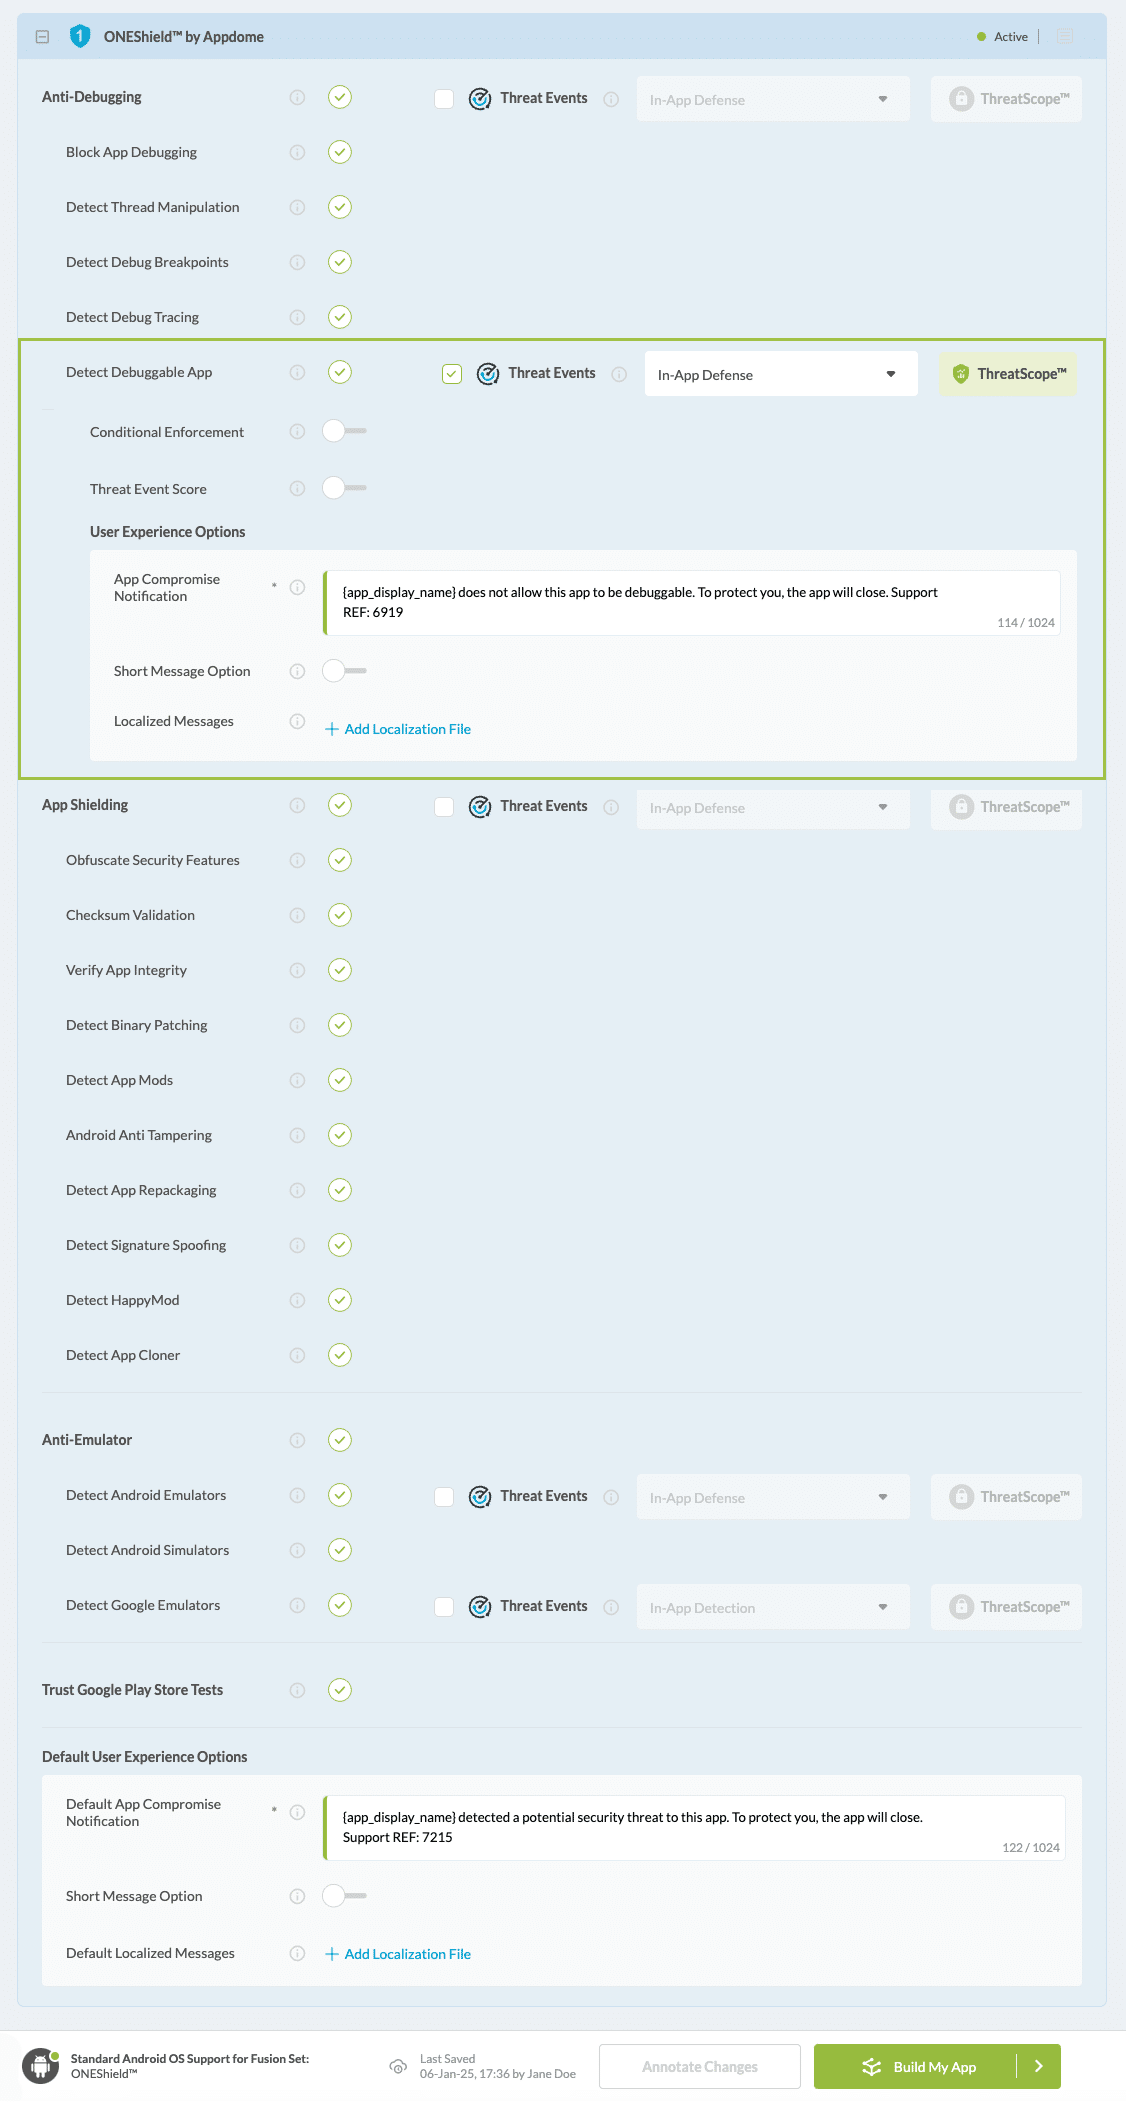Click Threat Events target icon for Detect Debuggable App
This screenshot has width=1126, height=2106.
click(x=488, y=374)
